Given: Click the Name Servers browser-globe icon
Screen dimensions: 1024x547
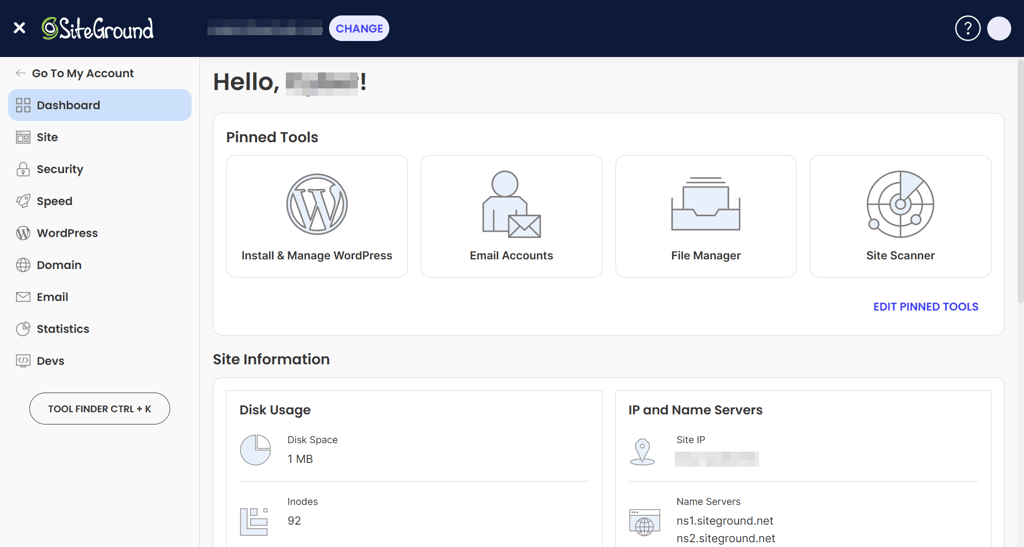Looking at the screenshot, I should (645, 523).
